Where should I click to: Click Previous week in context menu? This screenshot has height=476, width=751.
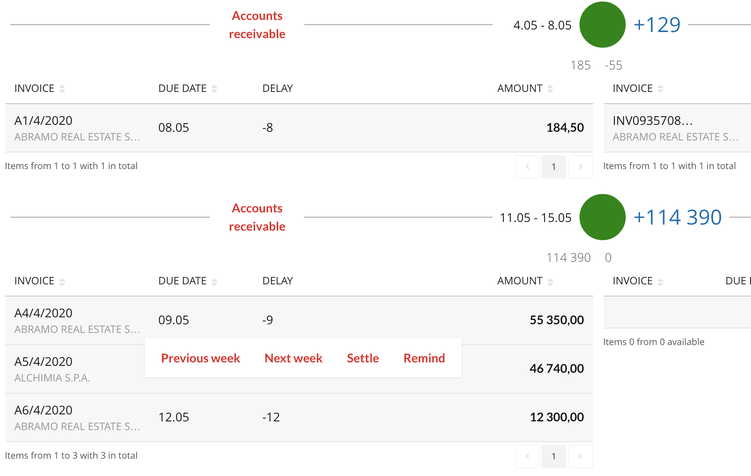(x=200, y=358)
